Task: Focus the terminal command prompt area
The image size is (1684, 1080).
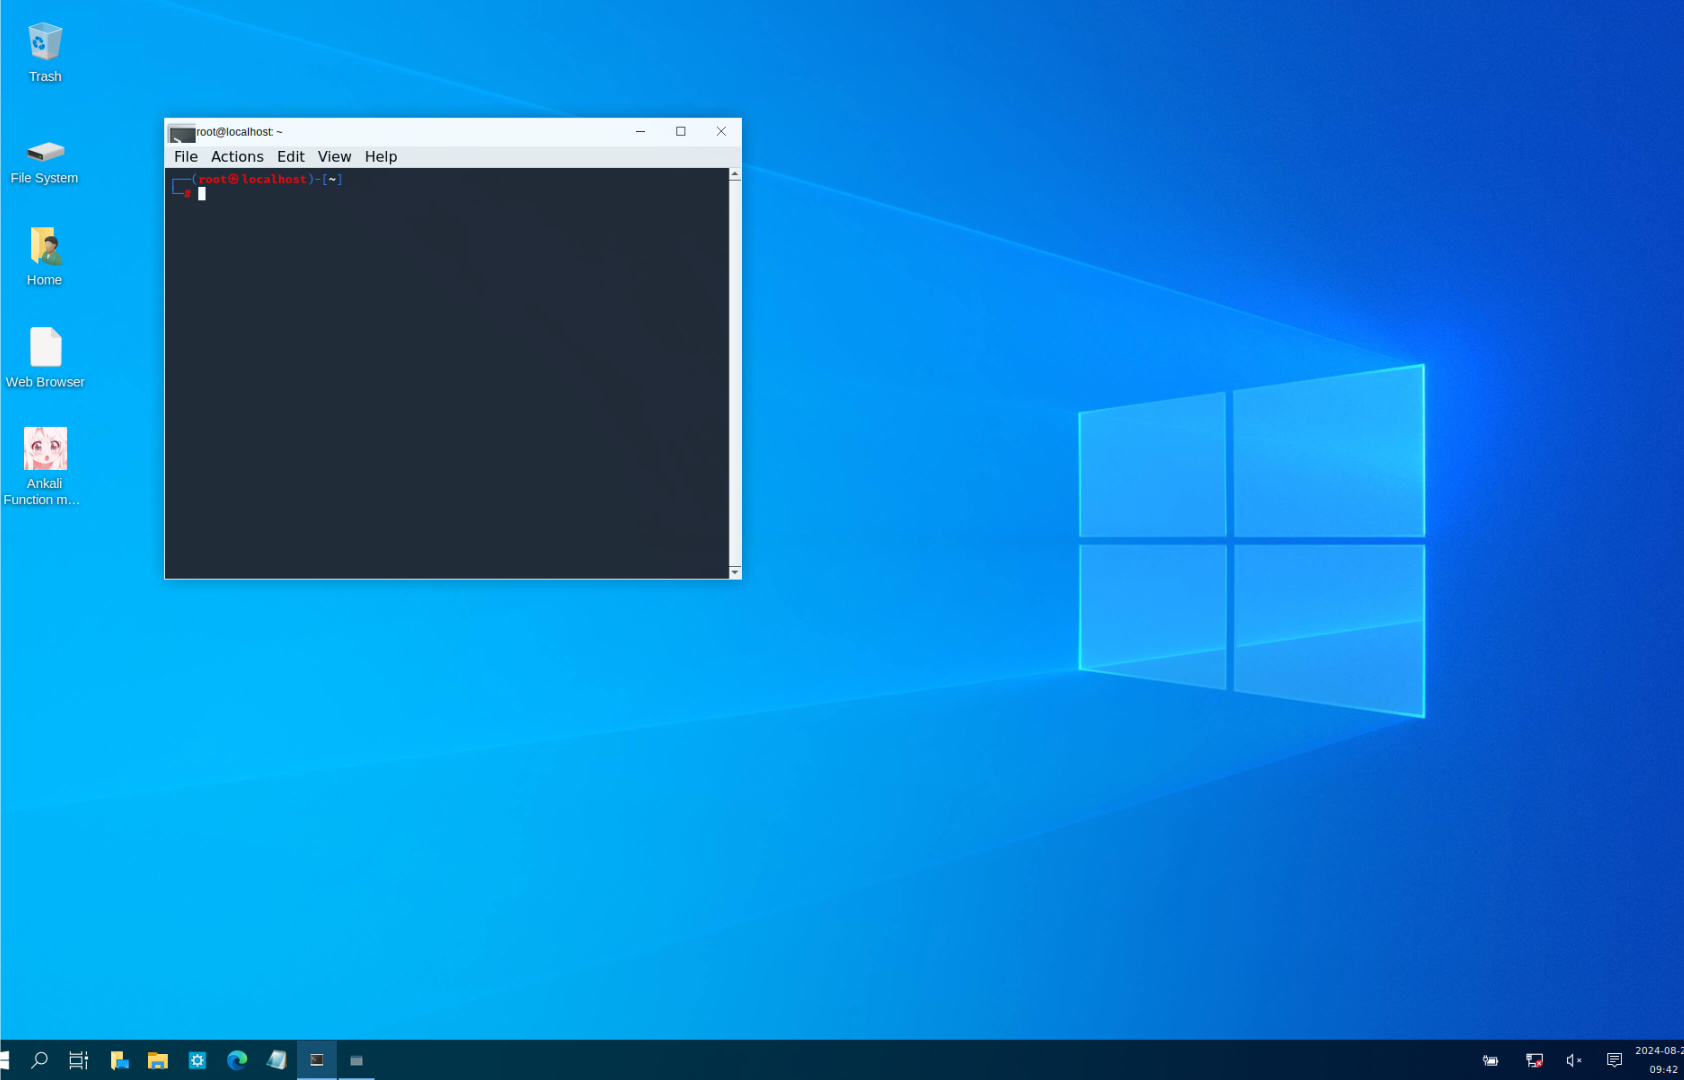Action: [x=447, y=373]
